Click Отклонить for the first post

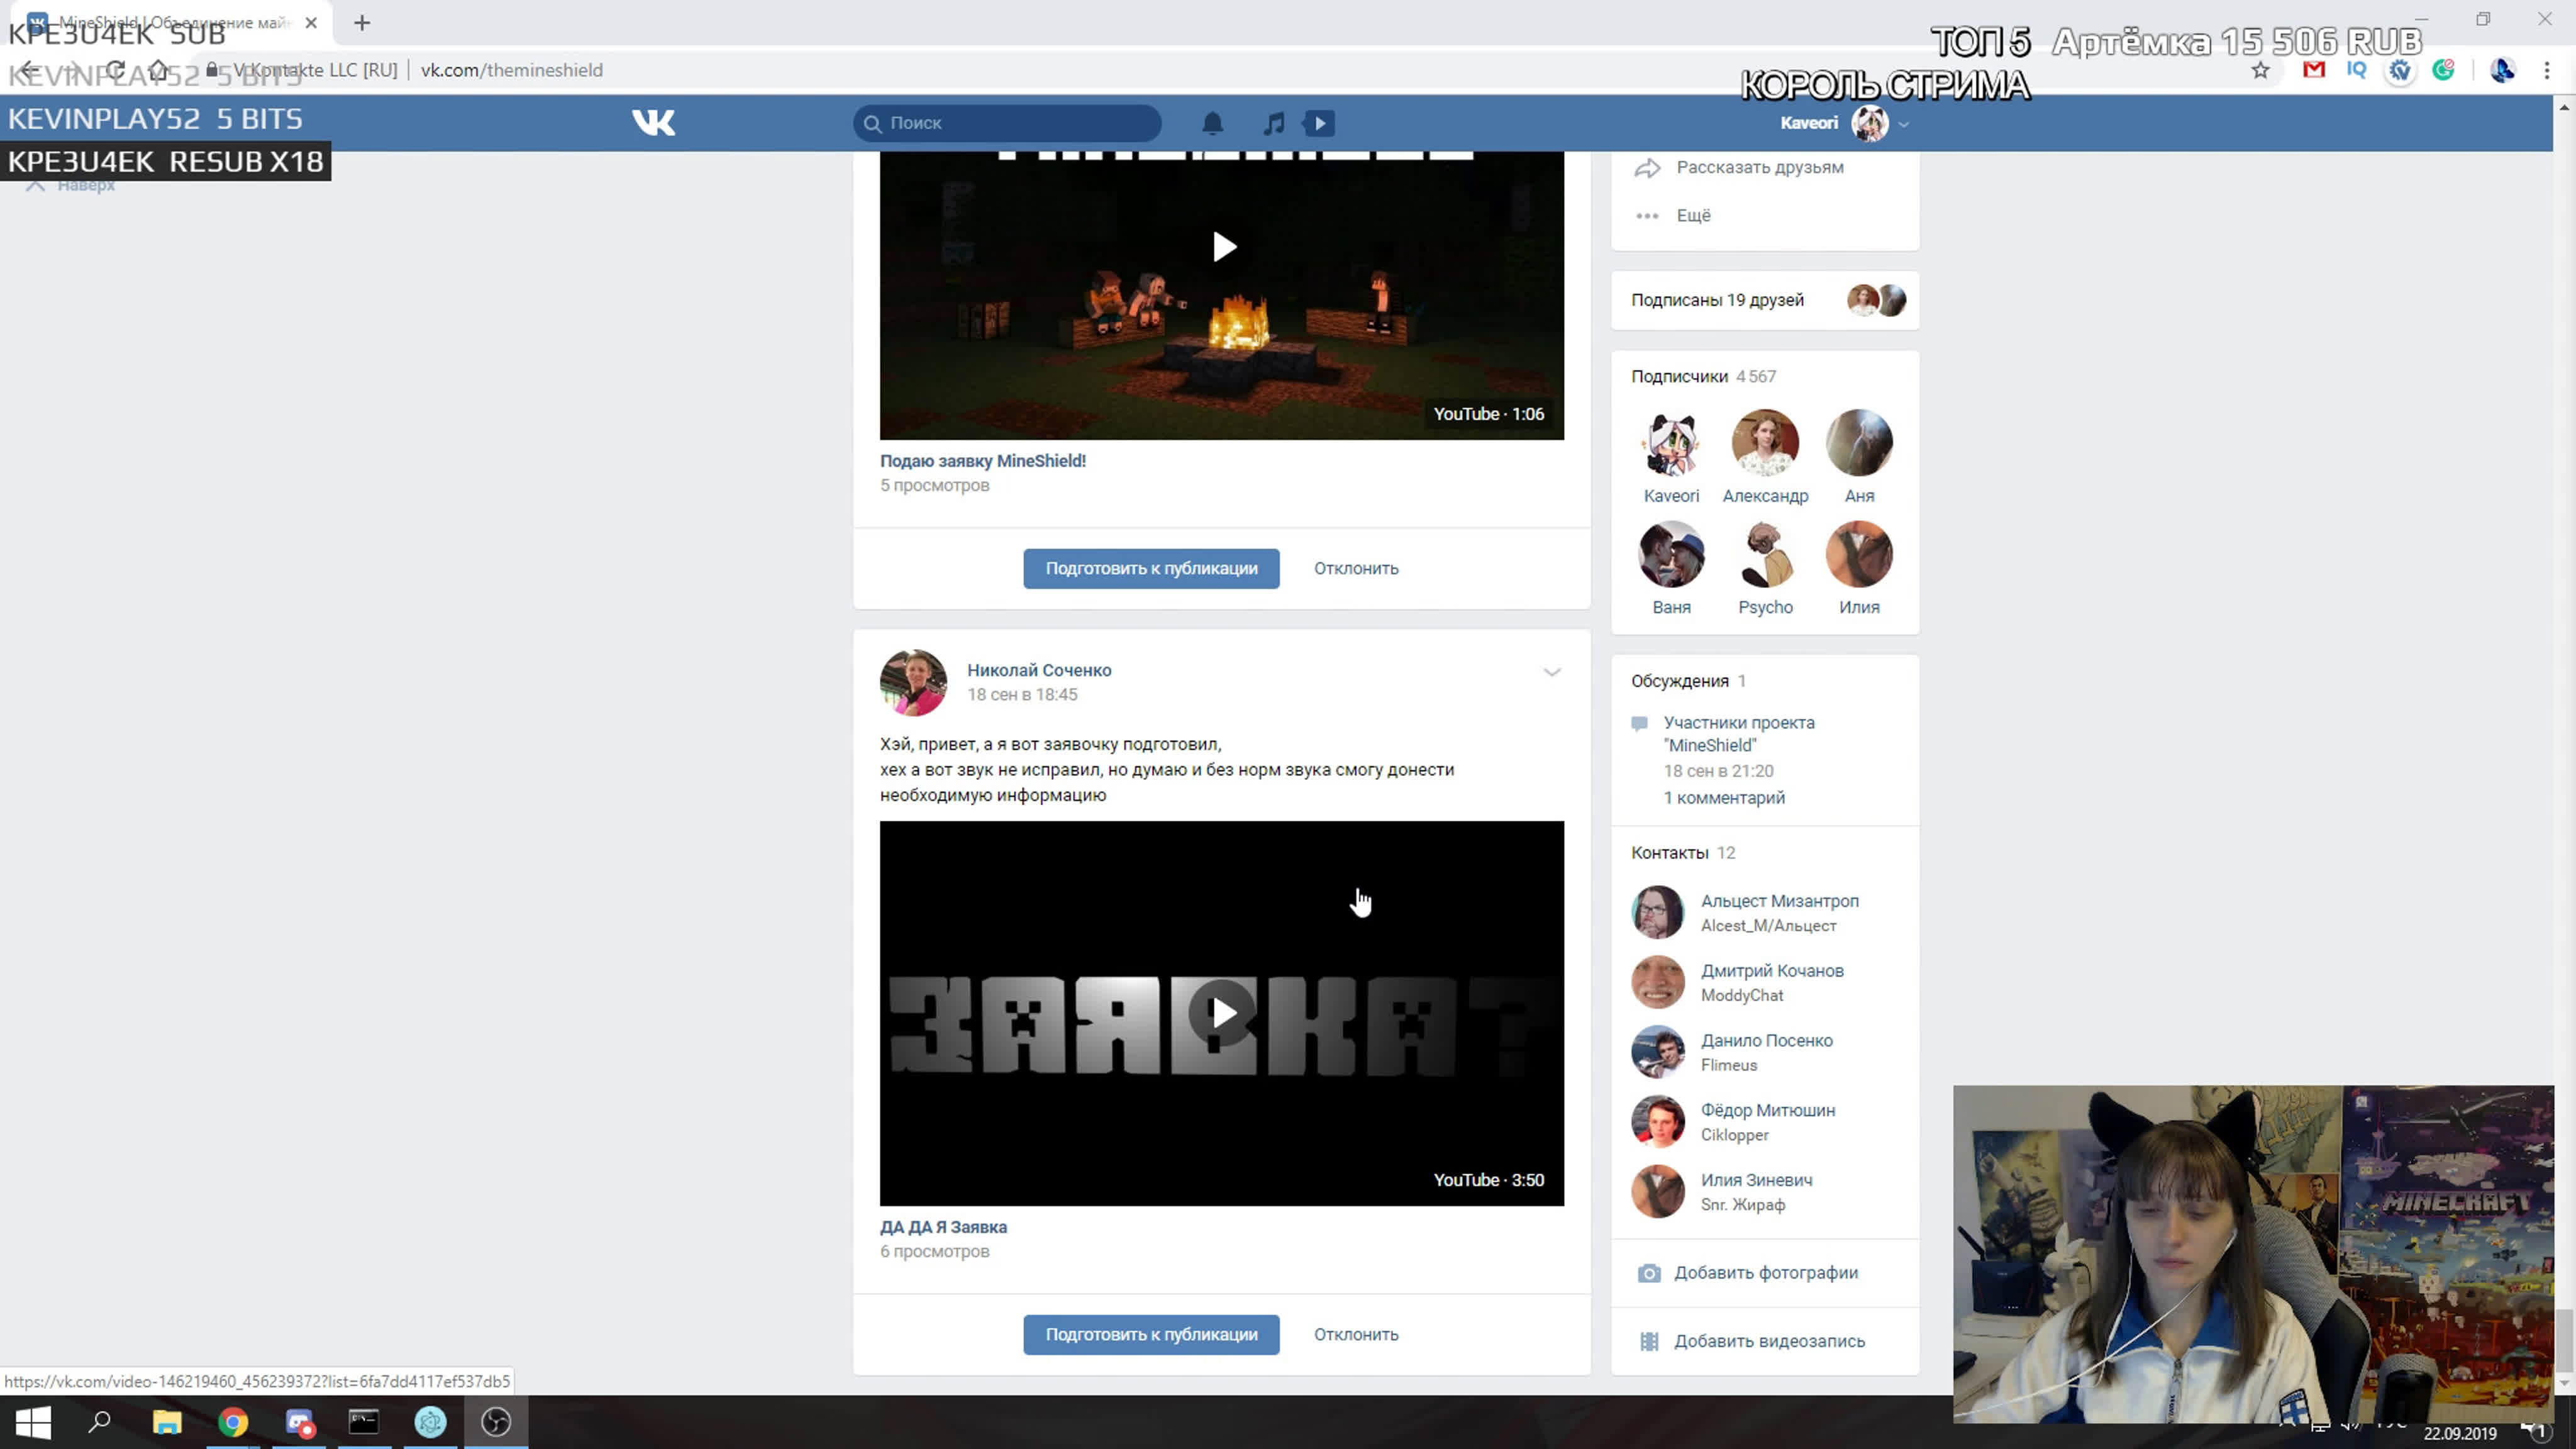click(x=1356, y=568)
